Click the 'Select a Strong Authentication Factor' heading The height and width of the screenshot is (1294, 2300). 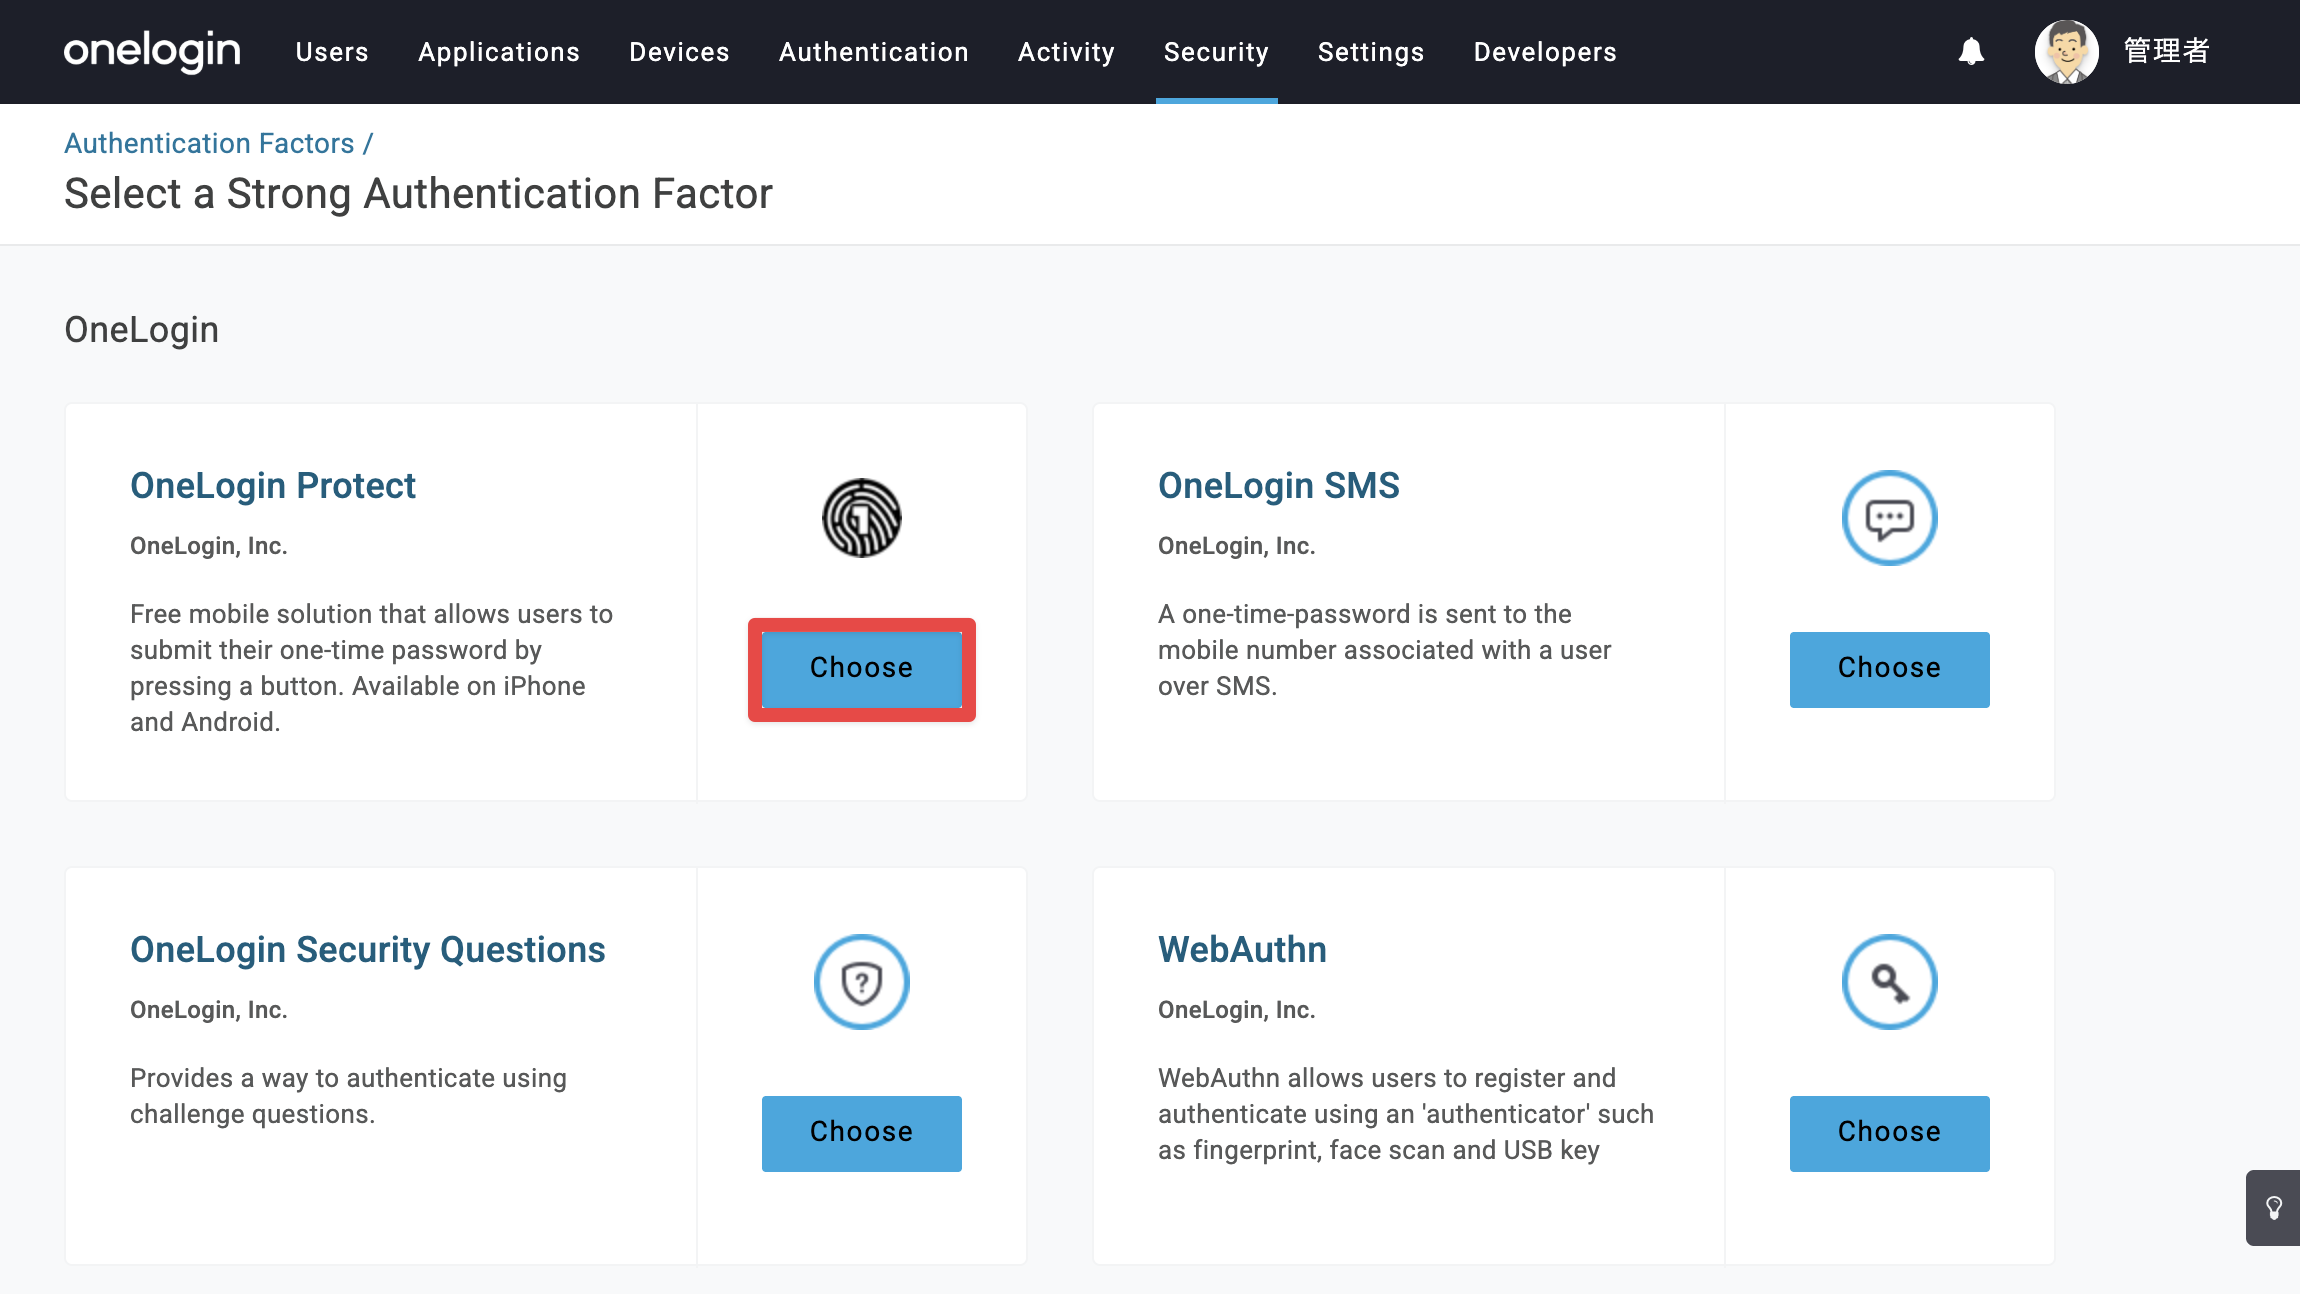(418, 193)
